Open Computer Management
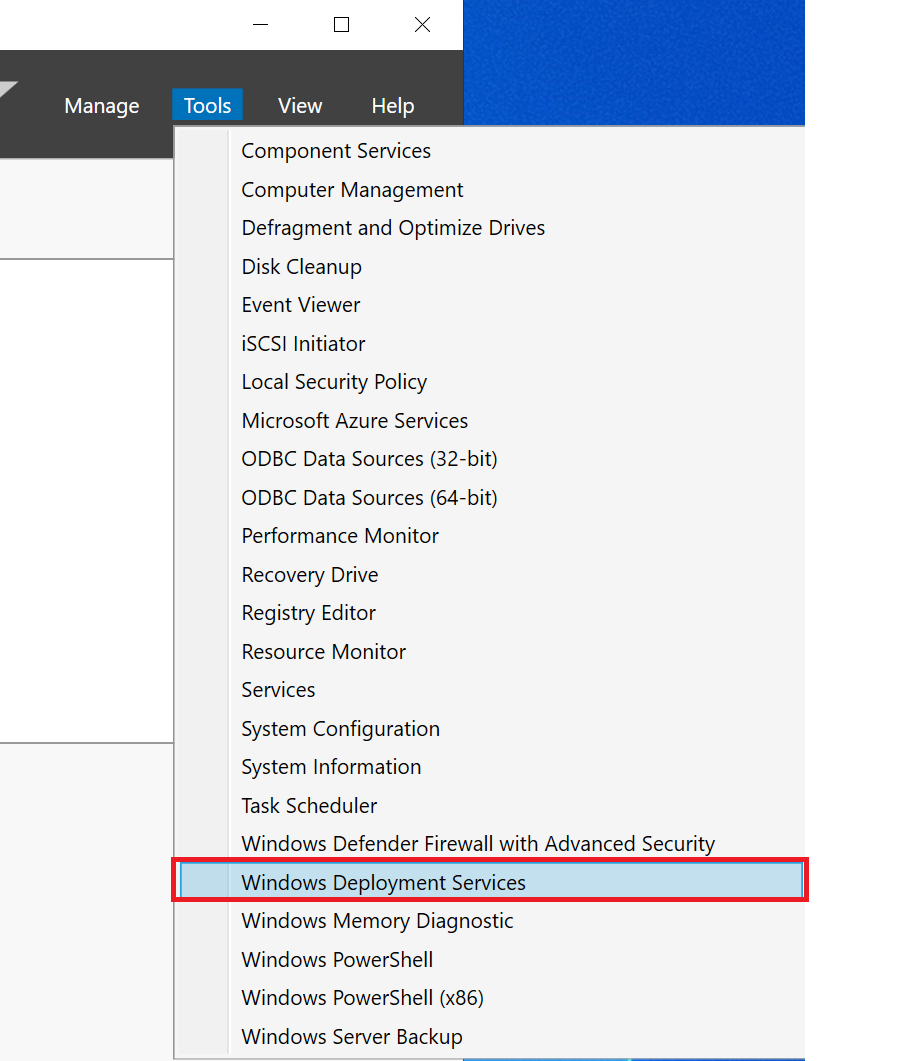 point(352,189)
